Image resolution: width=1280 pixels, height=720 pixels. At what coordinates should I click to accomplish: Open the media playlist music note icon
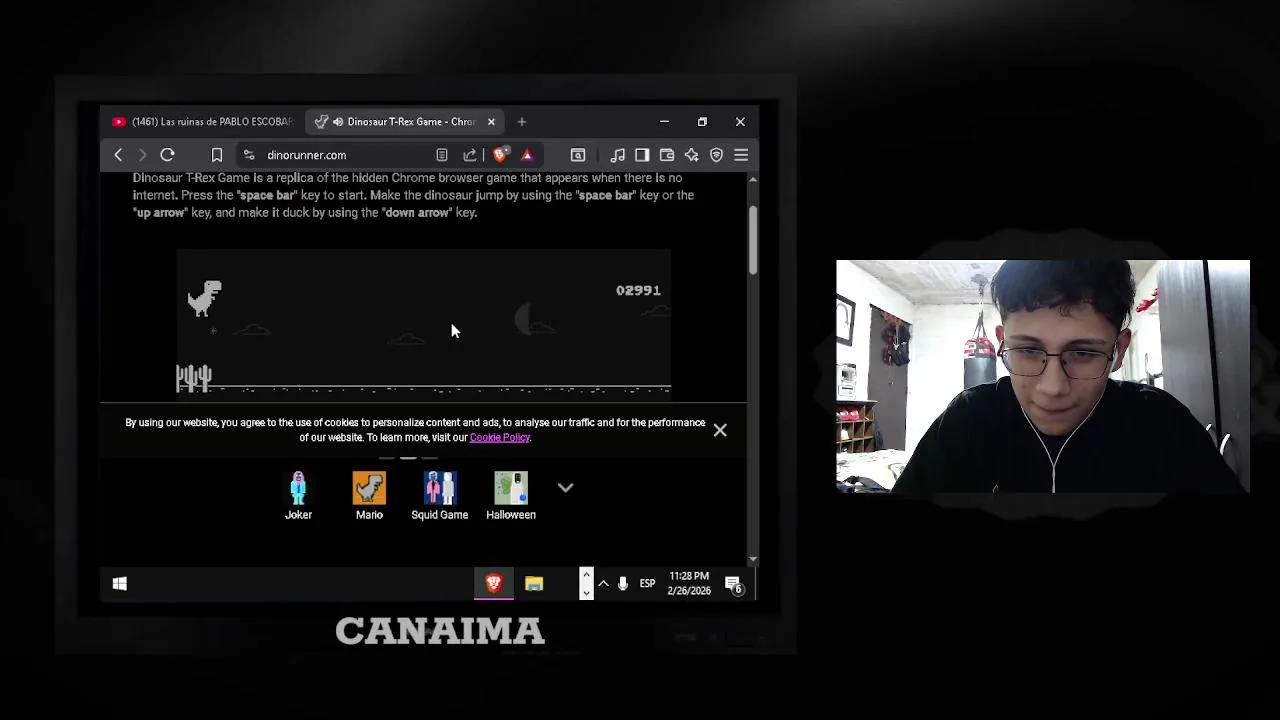pyautogui.click(x=617, y=155)
